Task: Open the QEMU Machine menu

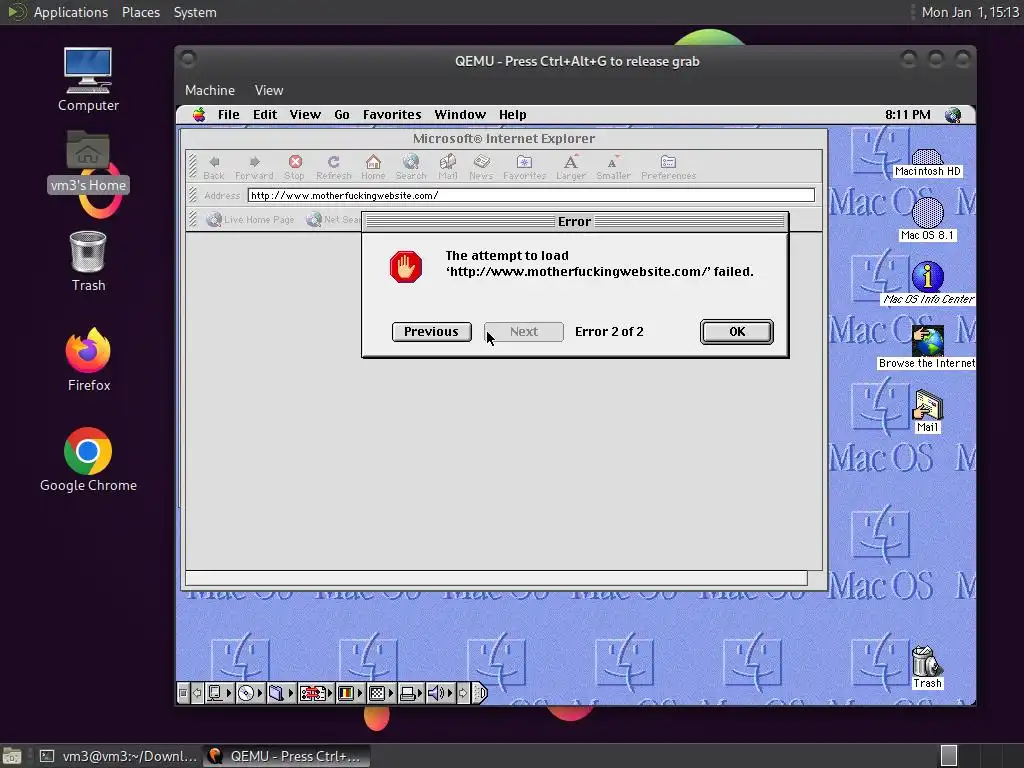Action: [x=210, y=90]
